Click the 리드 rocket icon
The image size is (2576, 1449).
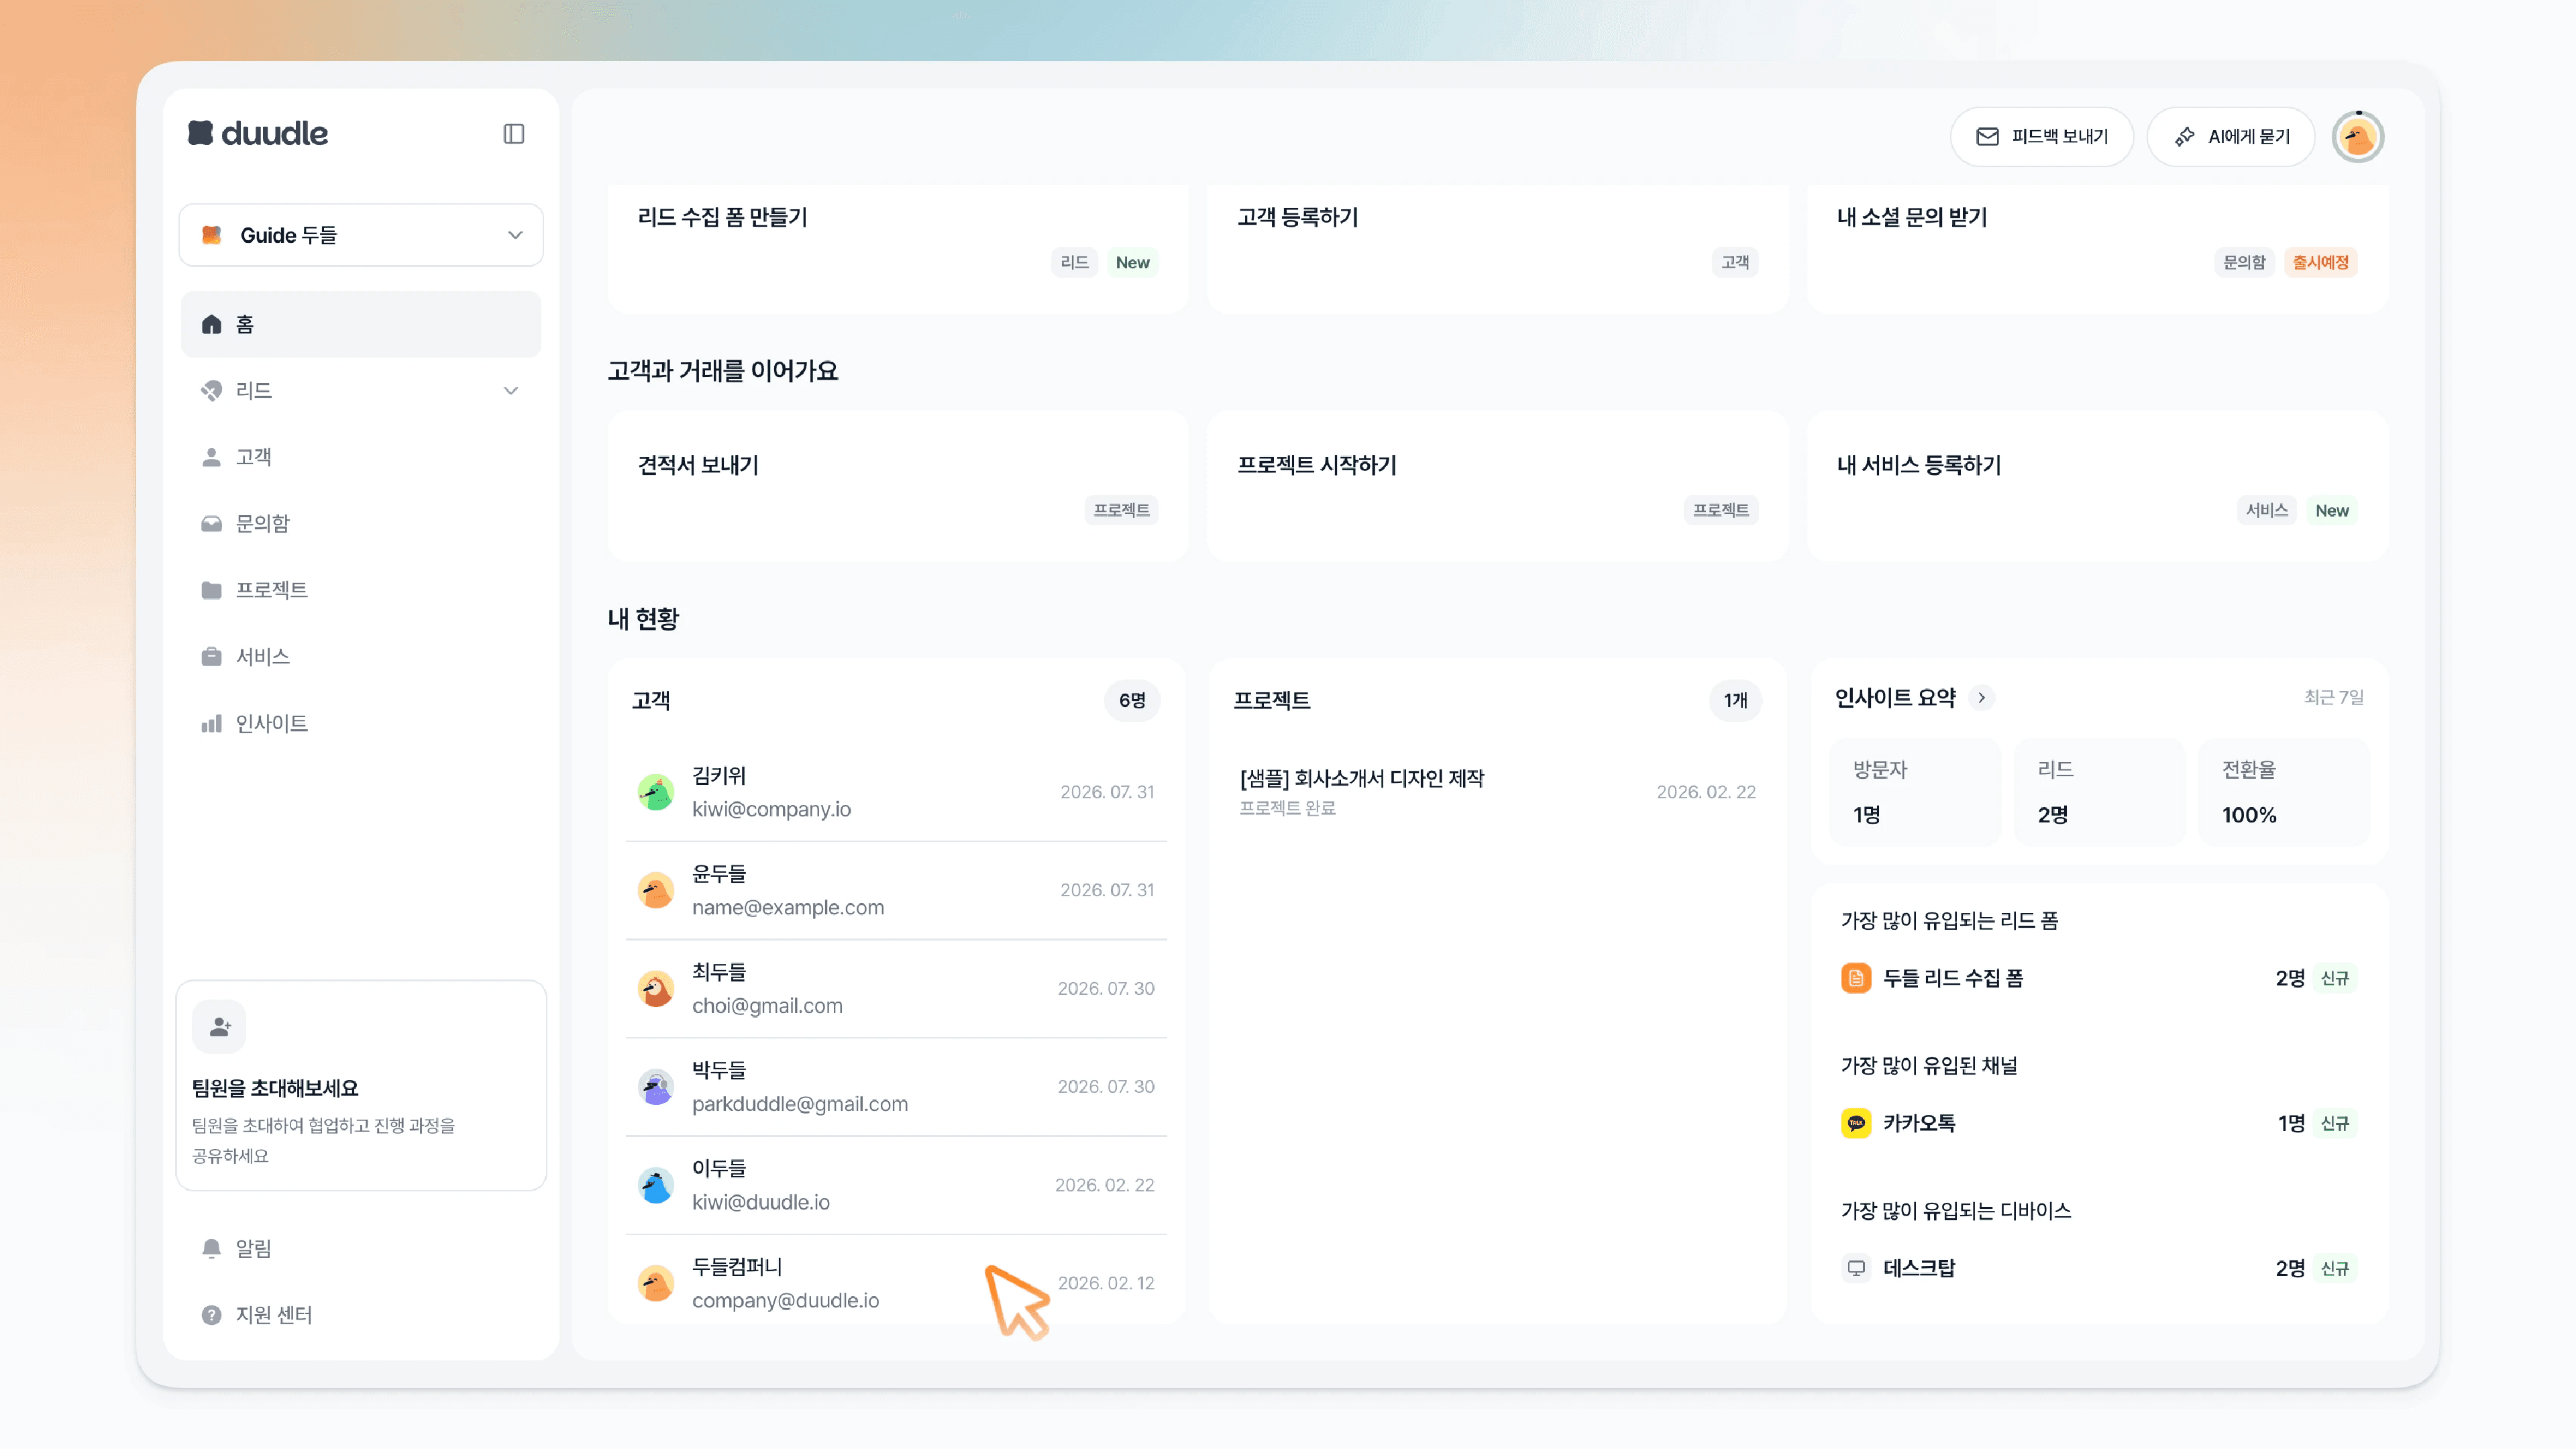(x=211, y=391)
